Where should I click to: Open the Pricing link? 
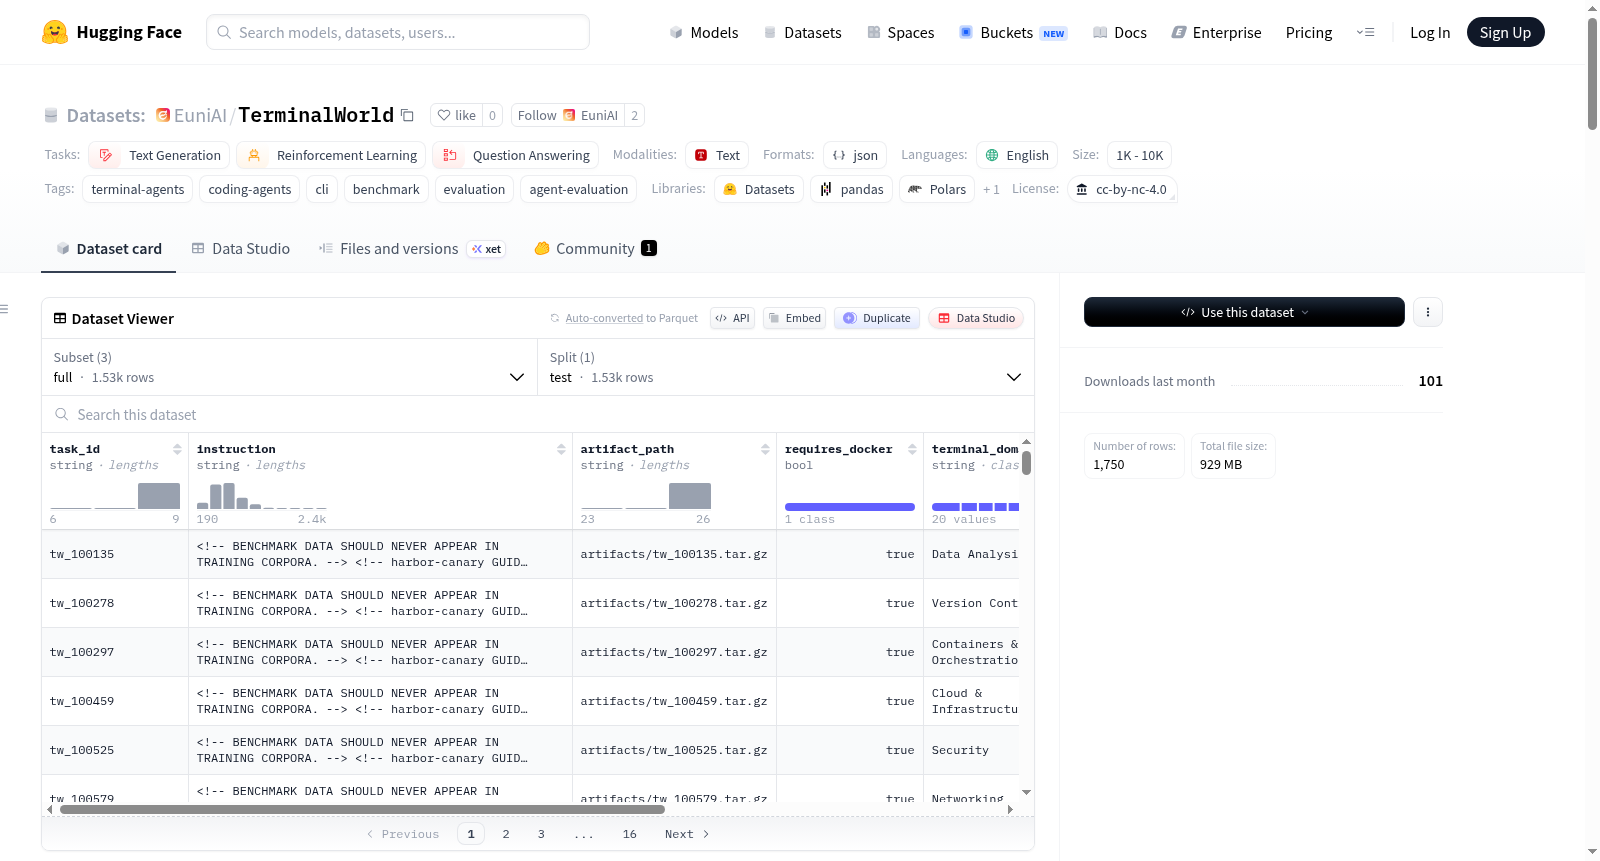1309,33
